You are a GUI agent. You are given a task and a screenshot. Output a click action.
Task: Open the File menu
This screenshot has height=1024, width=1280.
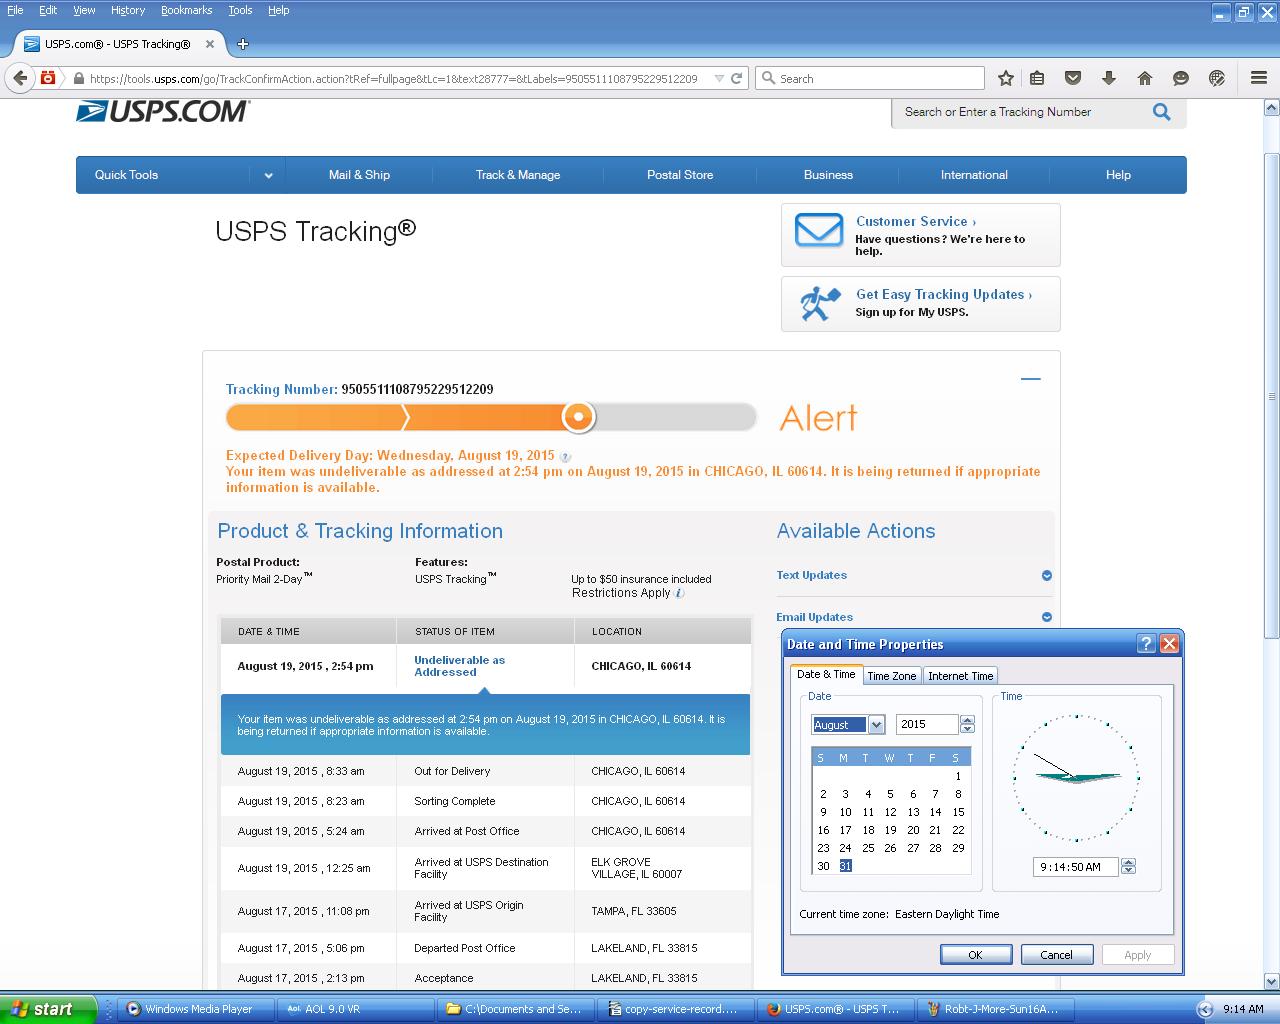click(x=15, y=10)
